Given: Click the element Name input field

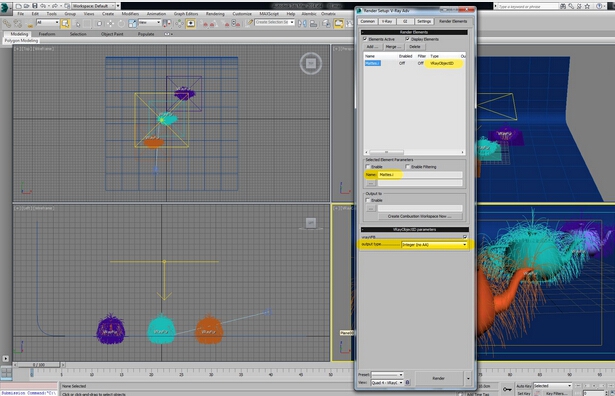Looking at the screenshot, I should (x=420, y=174).
